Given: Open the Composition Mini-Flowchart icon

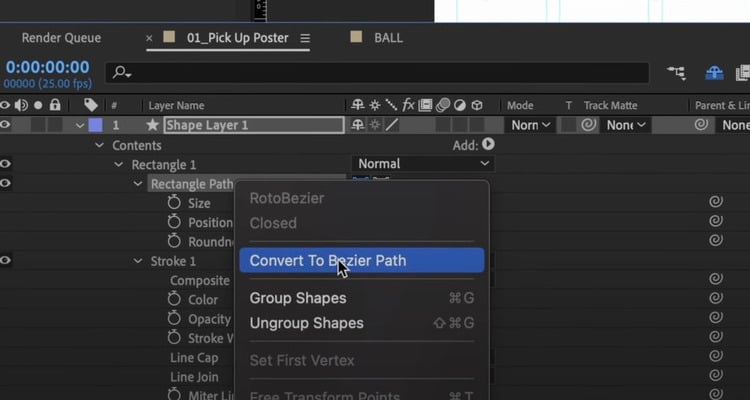Looking at the screenshot, I should [676, 73].
